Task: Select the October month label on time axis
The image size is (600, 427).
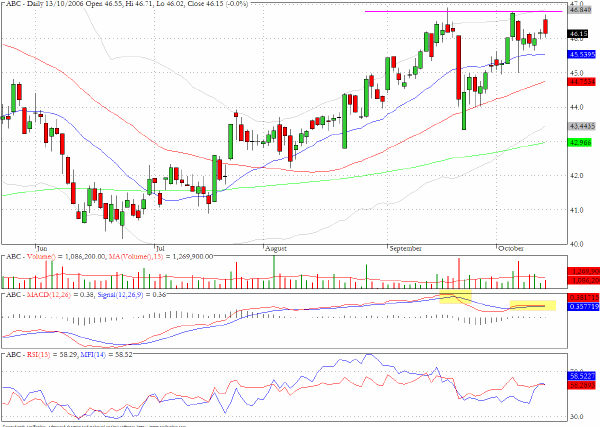Action: (511, 248)
